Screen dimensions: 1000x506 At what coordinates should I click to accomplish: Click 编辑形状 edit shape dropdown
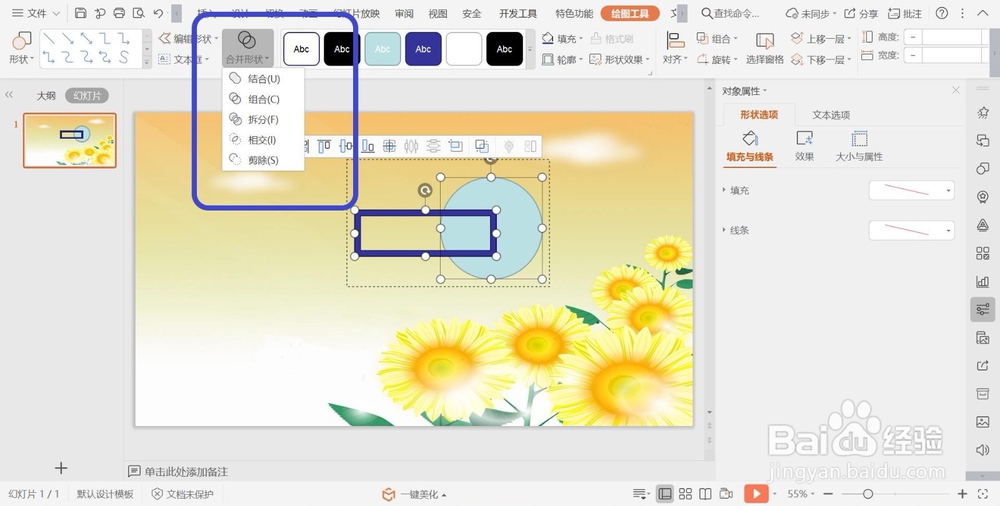(x=188, y=39)
